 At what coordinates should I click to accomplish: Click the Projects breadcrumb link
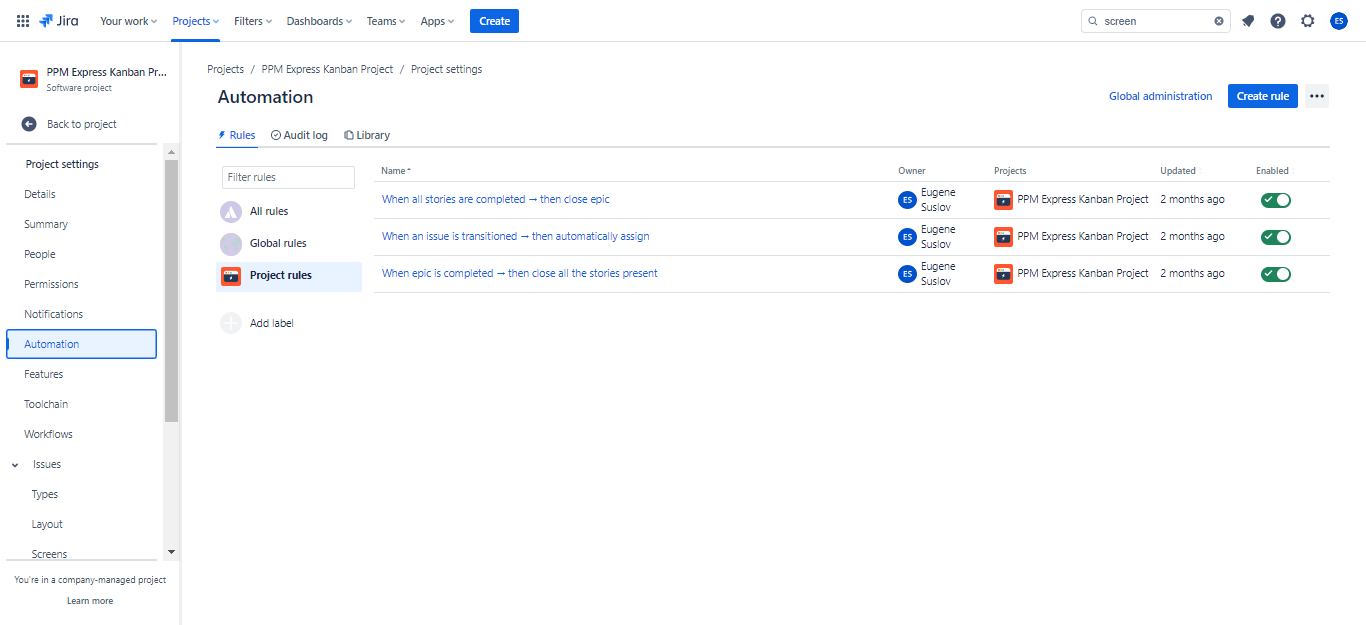226,69
